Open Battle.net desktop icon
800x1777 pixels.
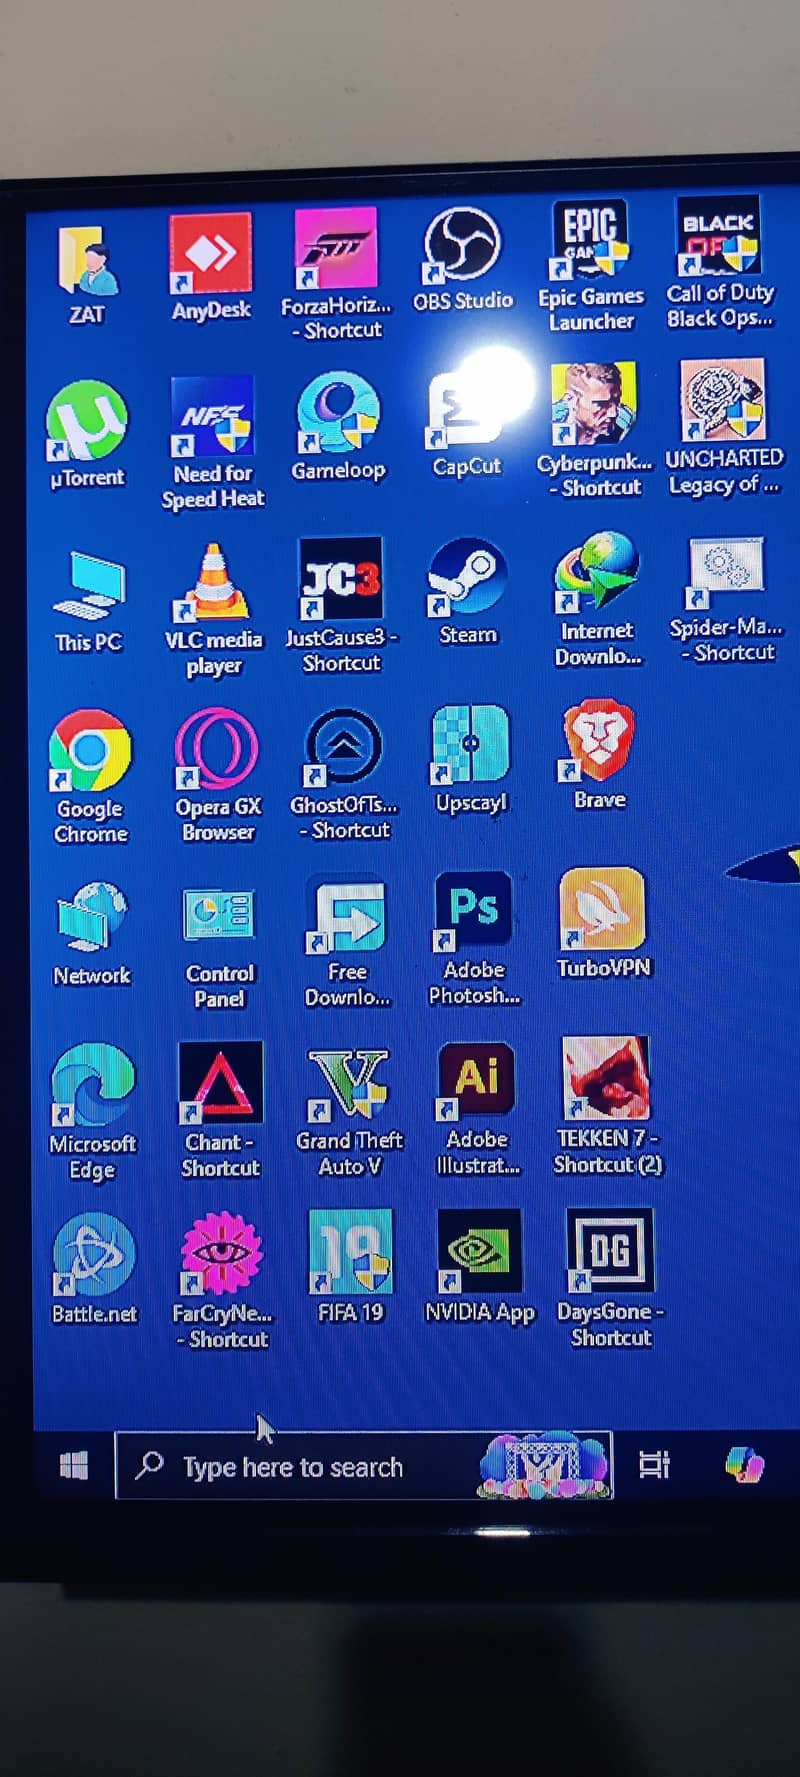pyautogui.click(x=94, y=1254)
